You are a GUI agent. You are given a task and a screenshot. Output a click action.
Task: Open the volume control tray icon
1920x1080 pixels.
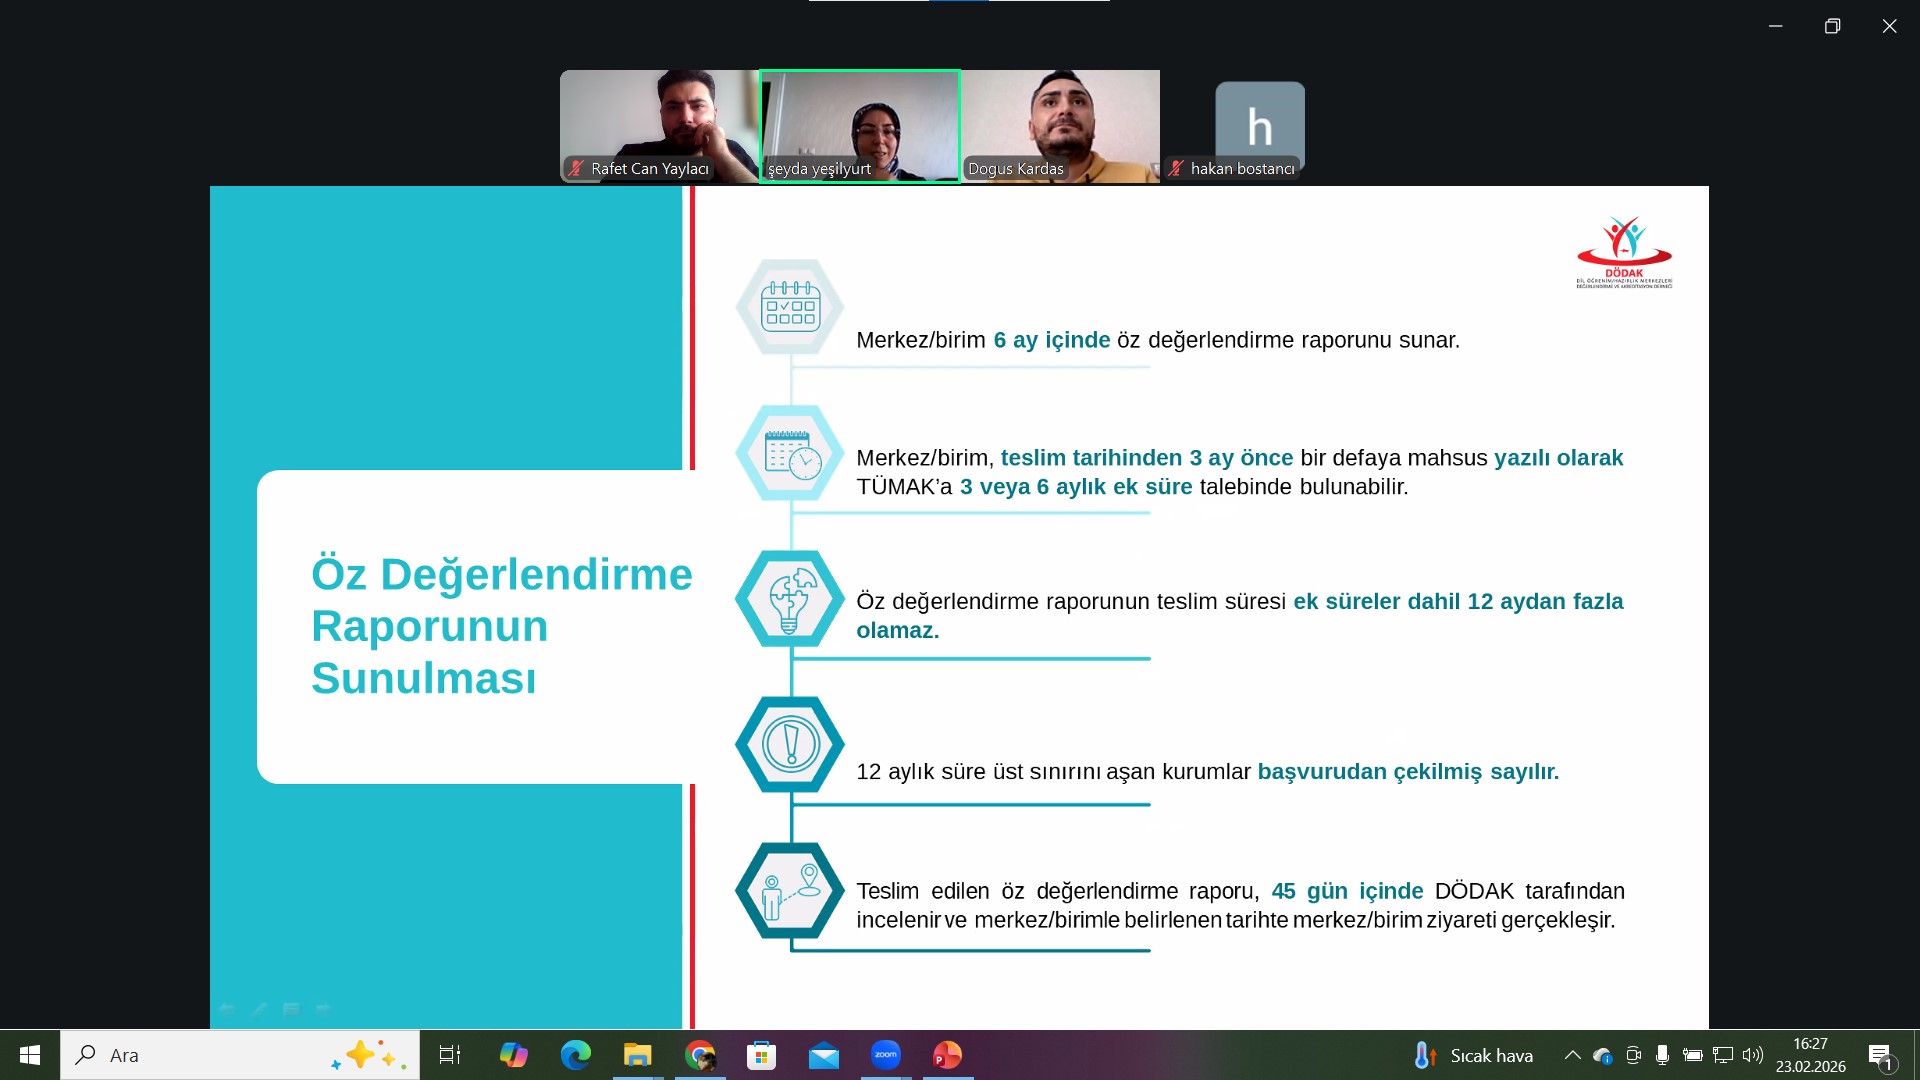click(x=1752, y=1055)
